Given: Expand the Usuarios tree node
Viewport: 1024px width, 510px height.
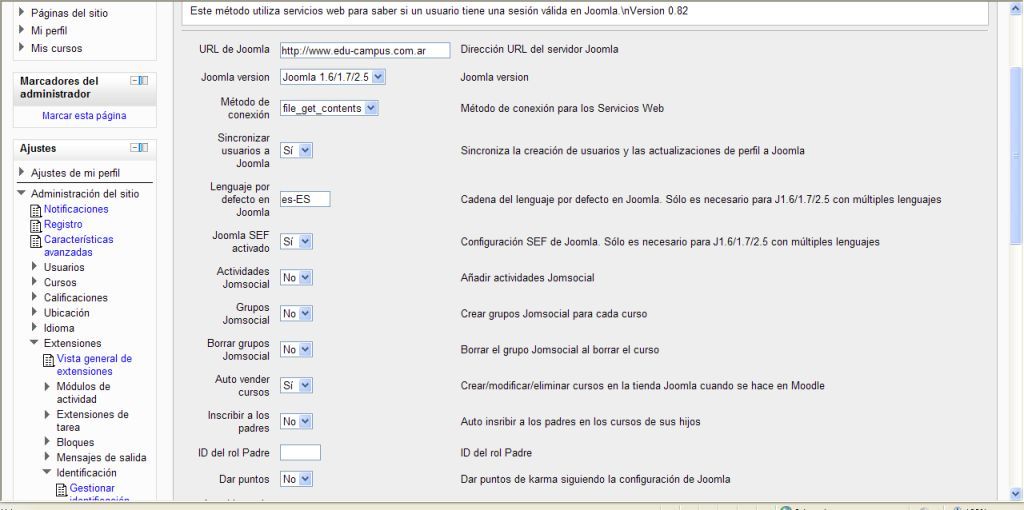Looking at the screenshot, I should 35,267.
